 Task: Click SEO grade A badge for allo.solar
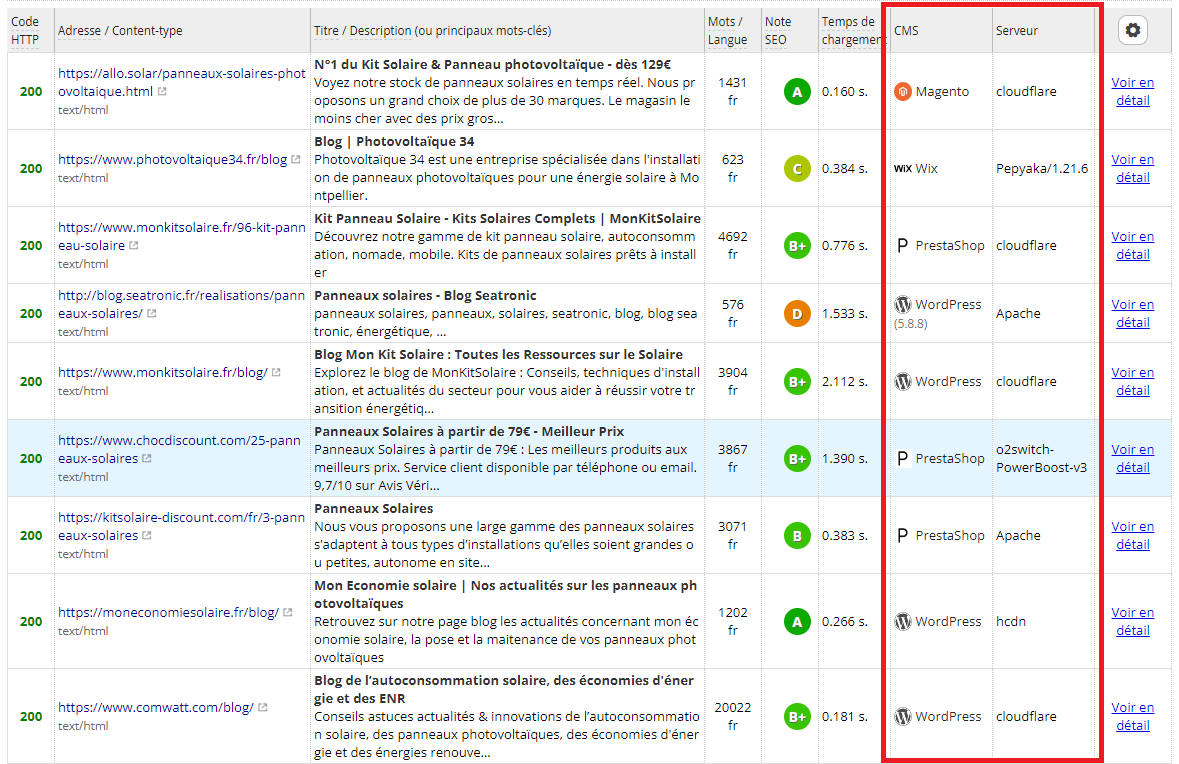pos(797,92)
